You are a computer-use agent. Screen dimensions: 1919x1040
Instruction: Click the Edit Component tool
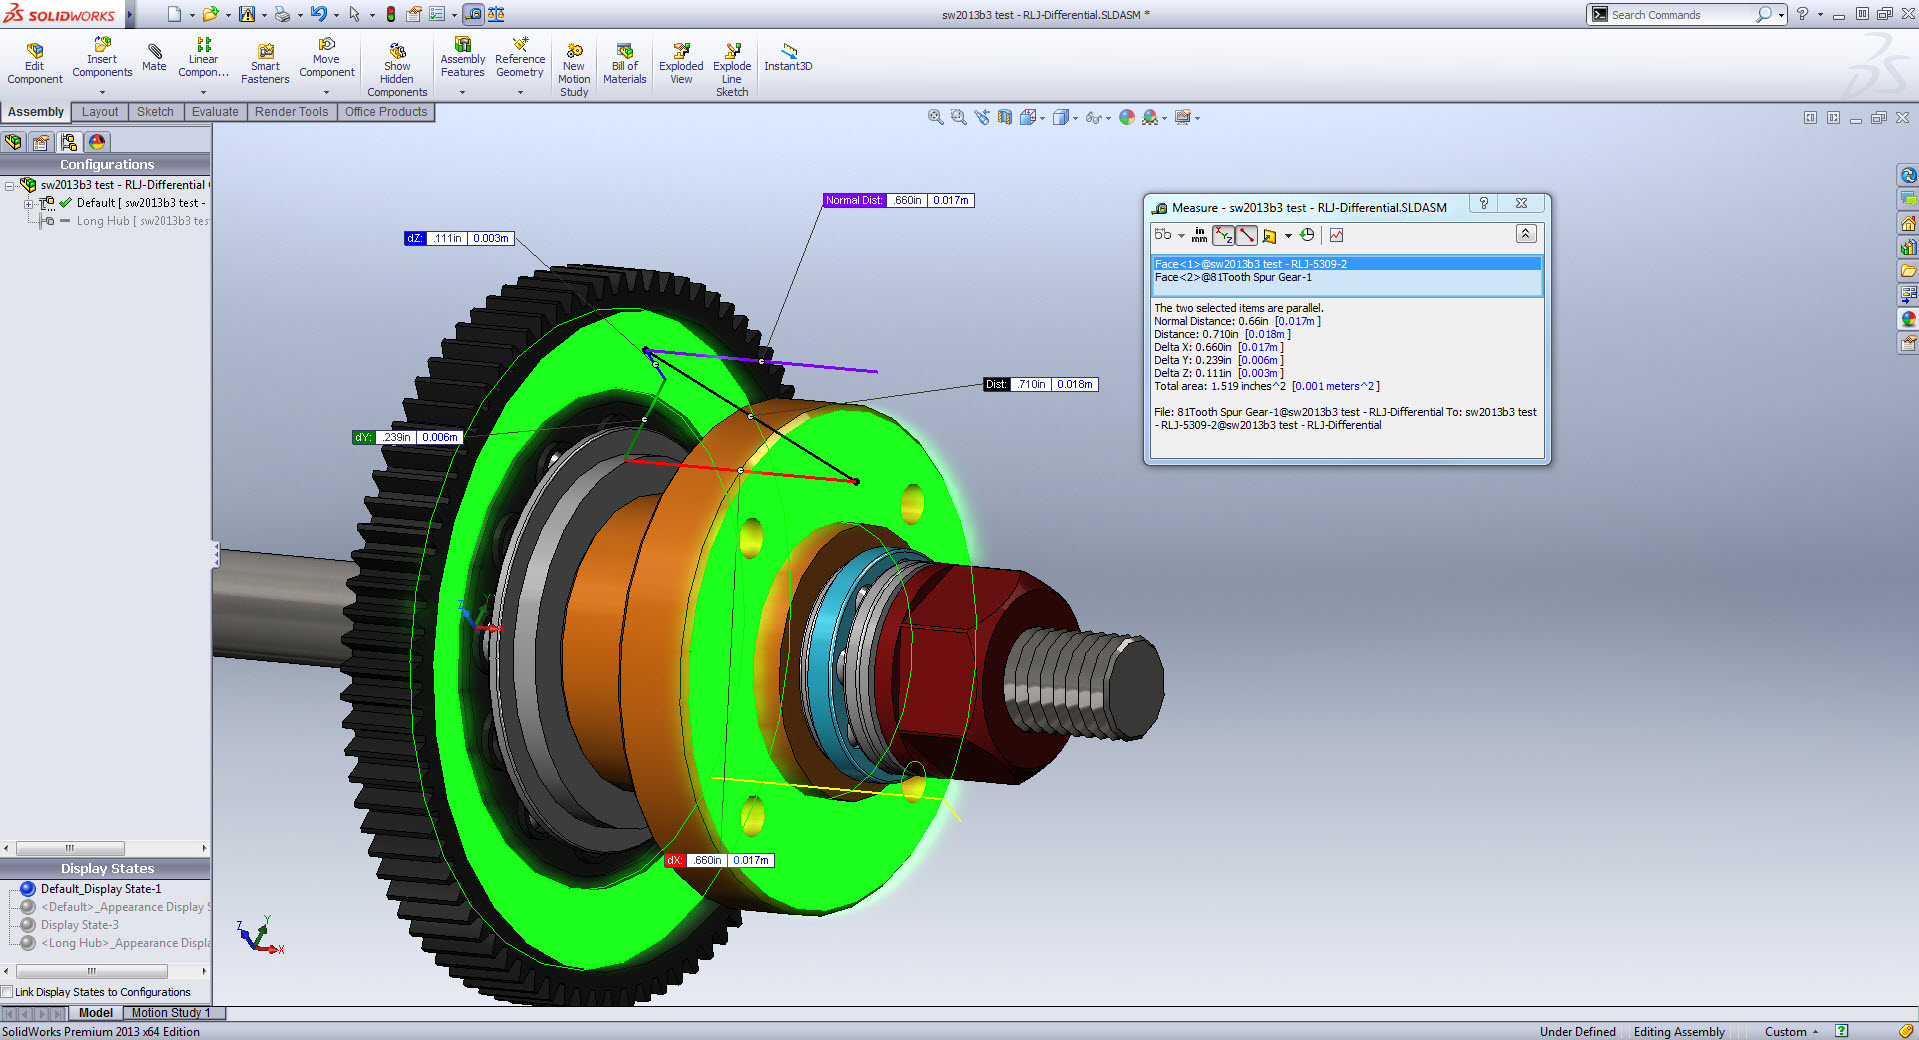pyautogui.click(x=34, y=63)
